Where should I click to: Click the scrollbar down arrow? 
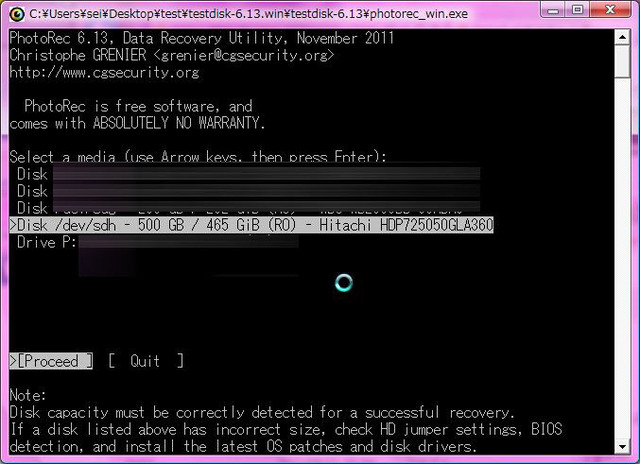coord(622,446)
